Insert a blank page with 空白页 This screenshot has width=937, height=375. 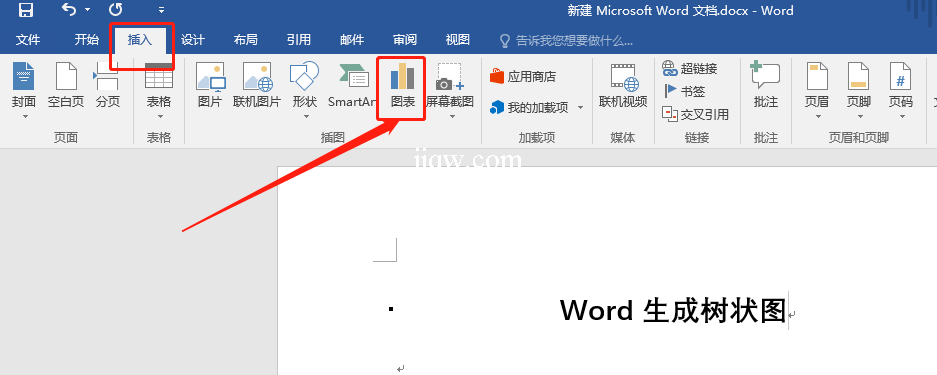(66, 85)
